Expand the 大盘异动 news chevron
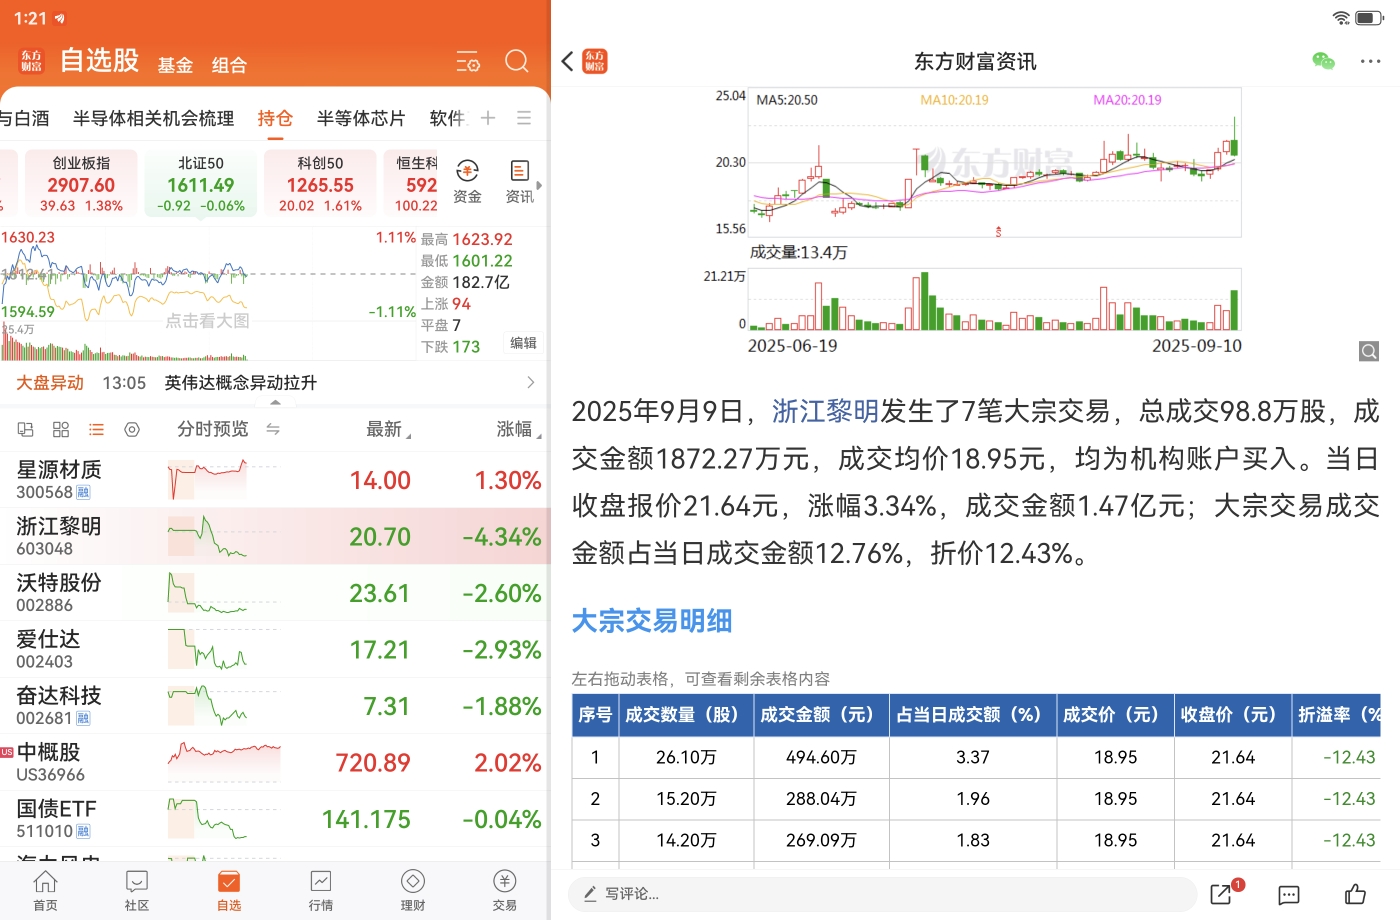1400x920 pixels. pos(530,382)
